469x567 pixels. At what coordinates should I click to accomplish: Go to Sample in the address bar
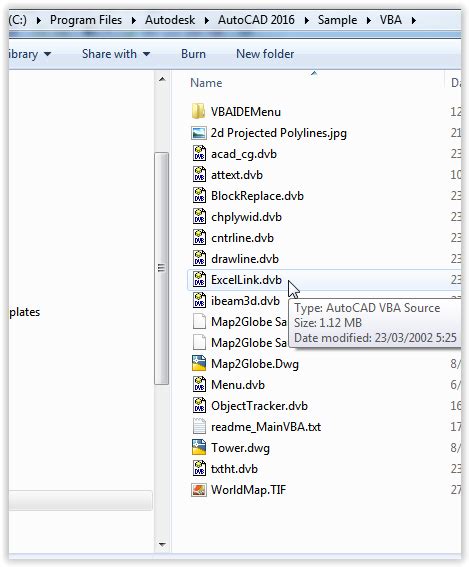[x=337, y=20]
